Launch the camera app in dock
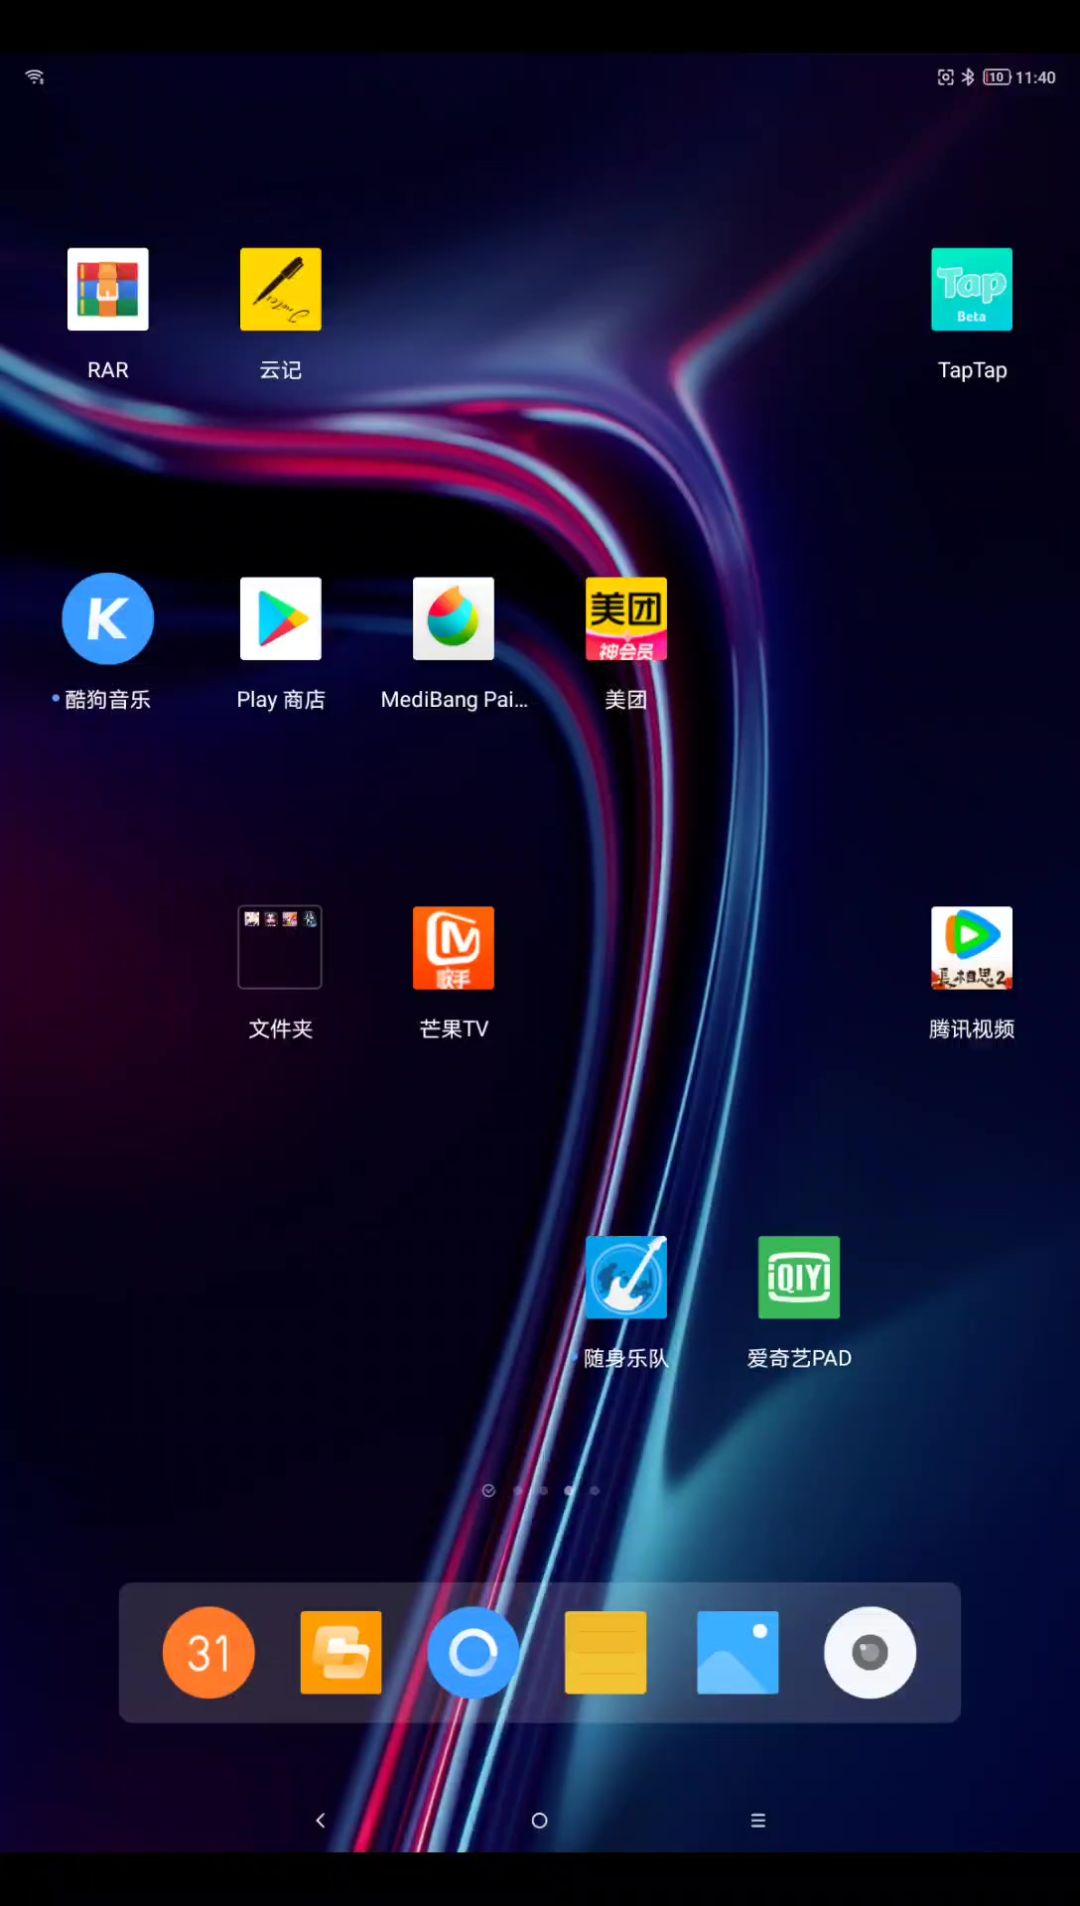Screen dimensions: 1080x1906 (x=869, y=1652)
